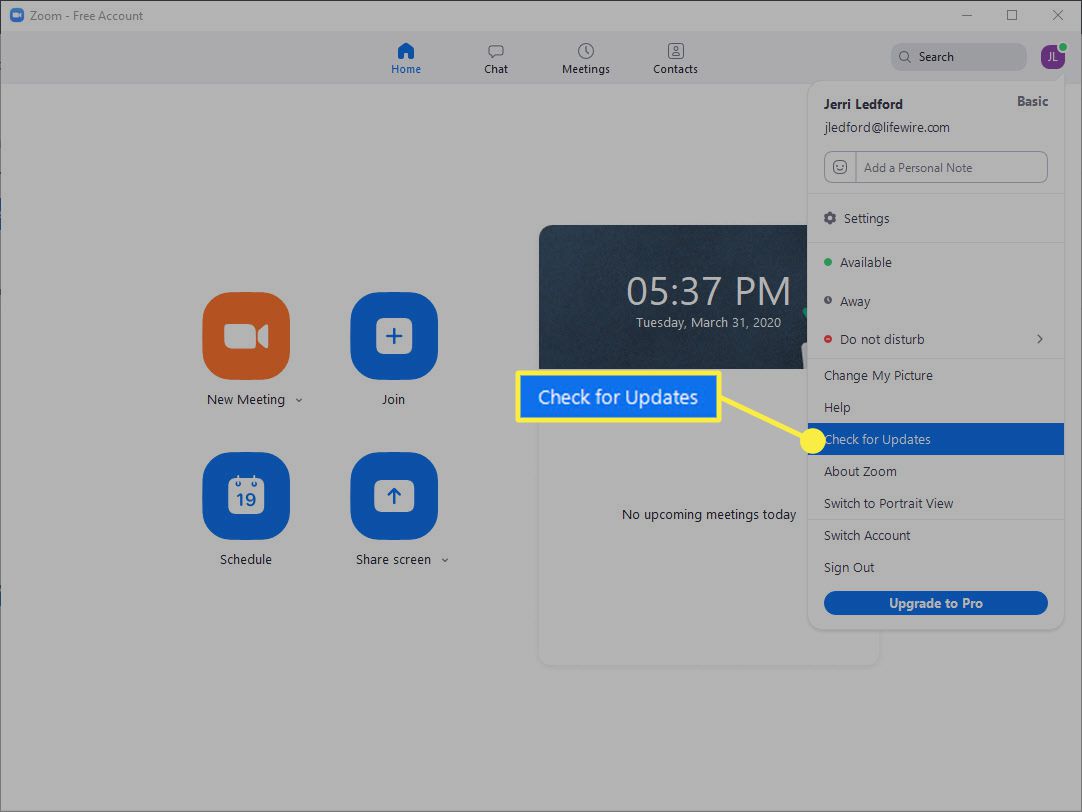Viewport: 1082px width, 812px height.
Task: Enable Do not disturb status
Action: 881,340
